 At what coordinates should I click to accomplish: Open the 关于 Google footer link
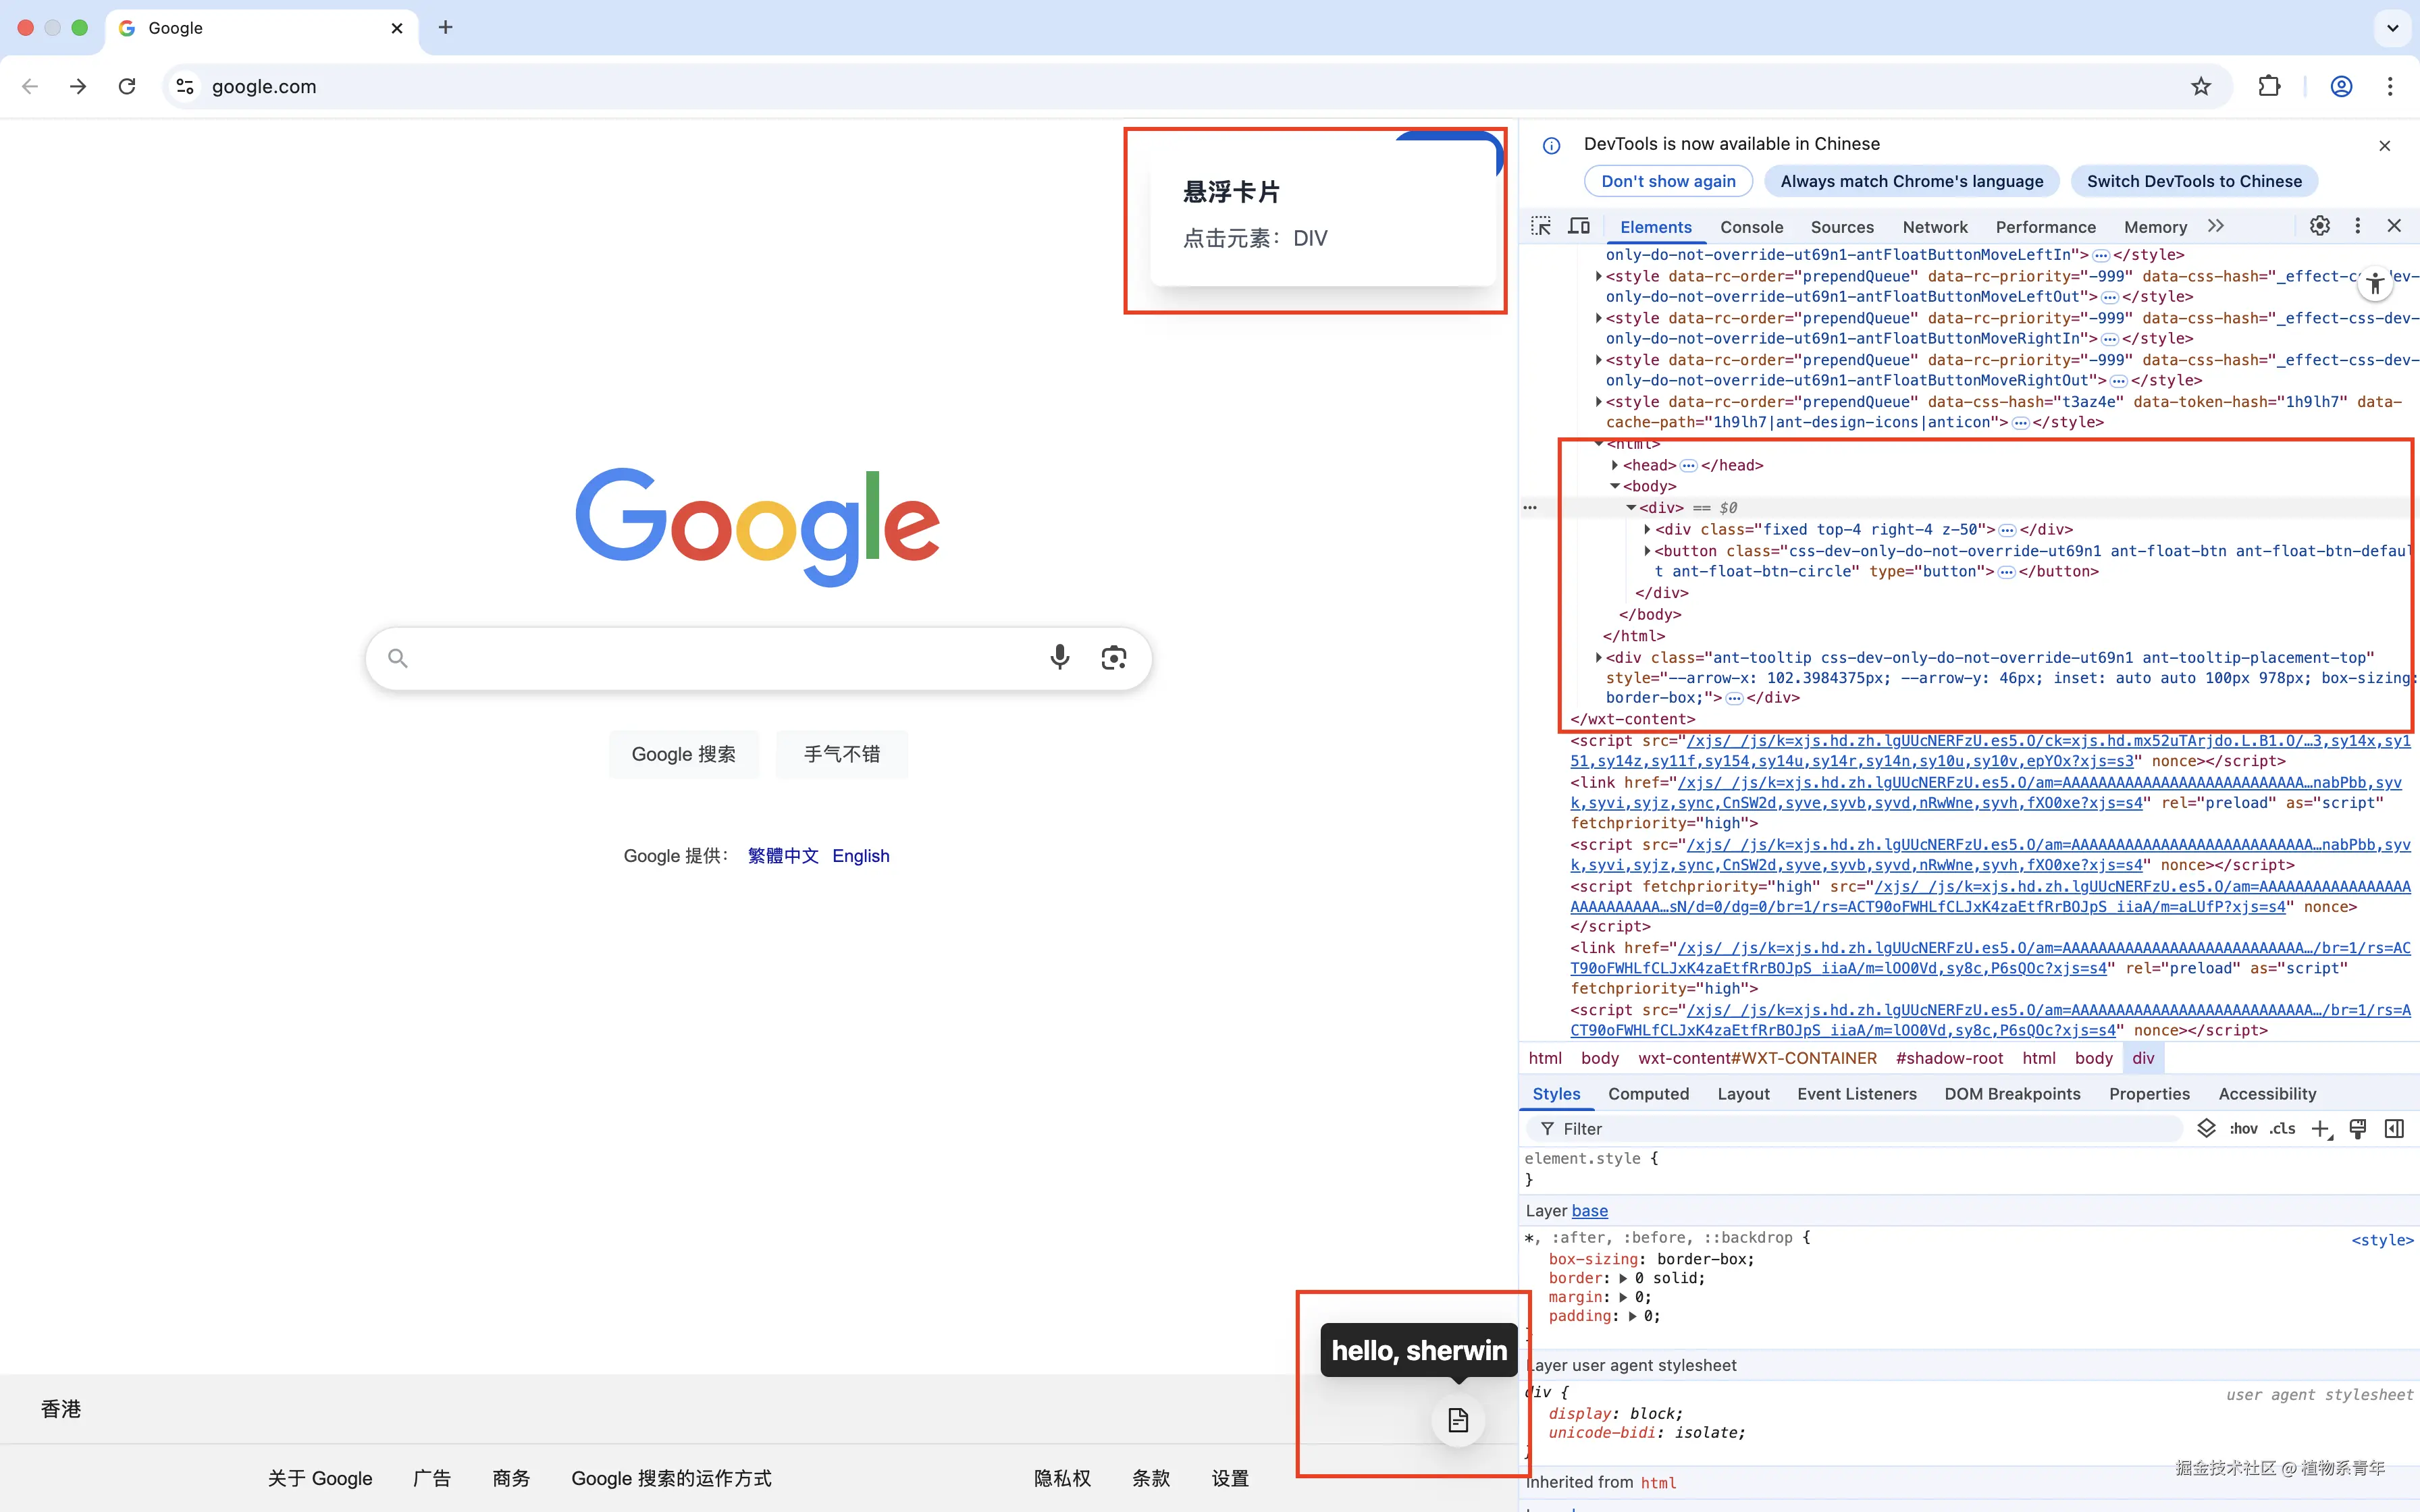[x=320, y=1478]
